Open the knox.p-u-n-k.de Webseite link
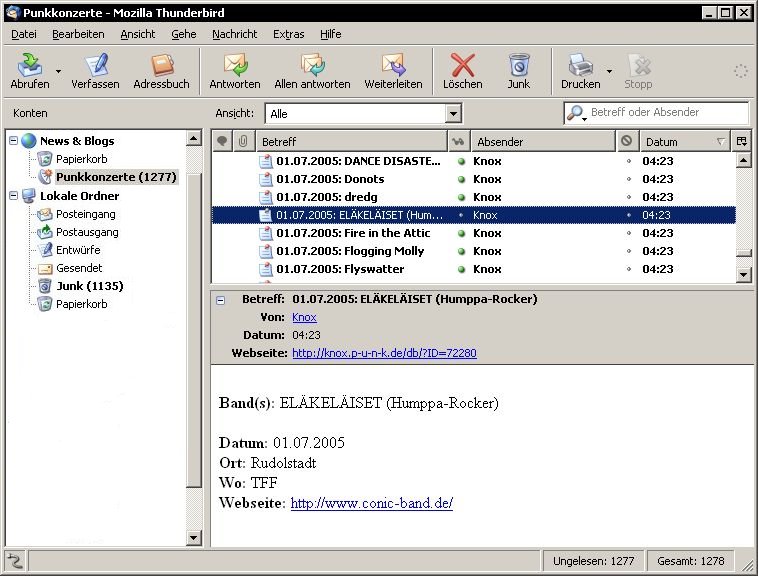This screenshot has height=576, width=758. click(x=384, y=353)
